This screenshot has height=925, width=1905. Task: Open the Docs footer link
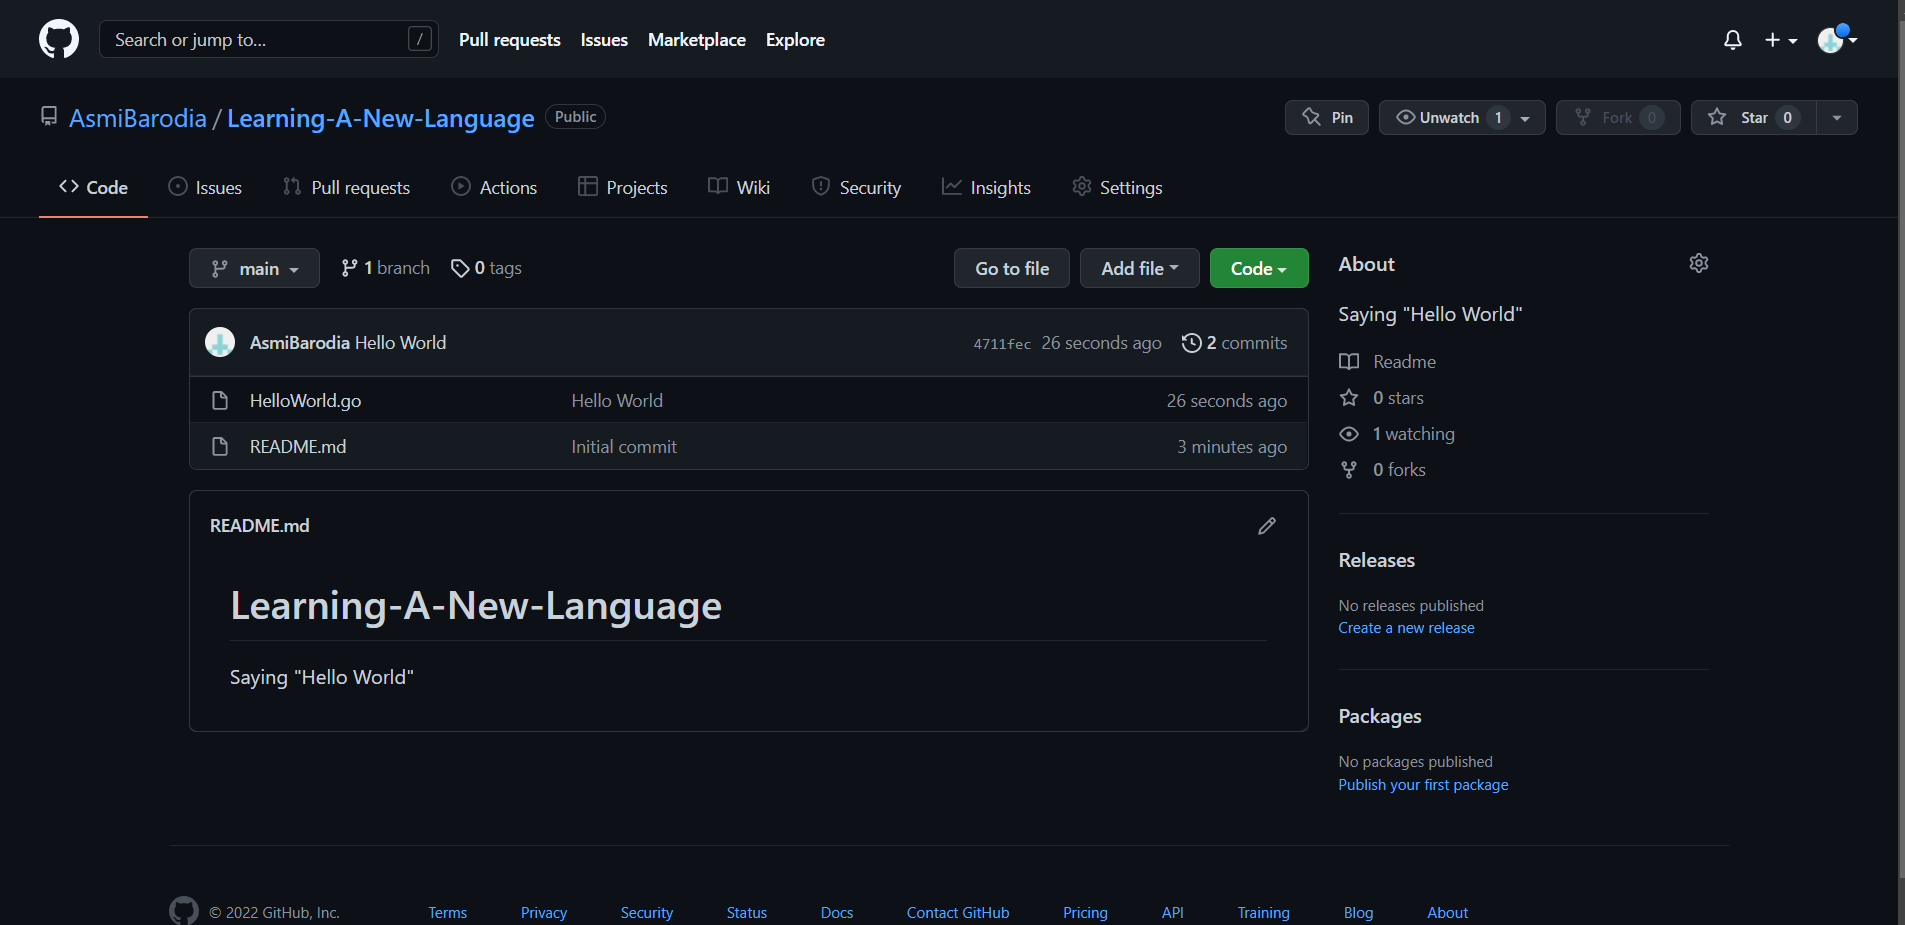pos(837,913)
